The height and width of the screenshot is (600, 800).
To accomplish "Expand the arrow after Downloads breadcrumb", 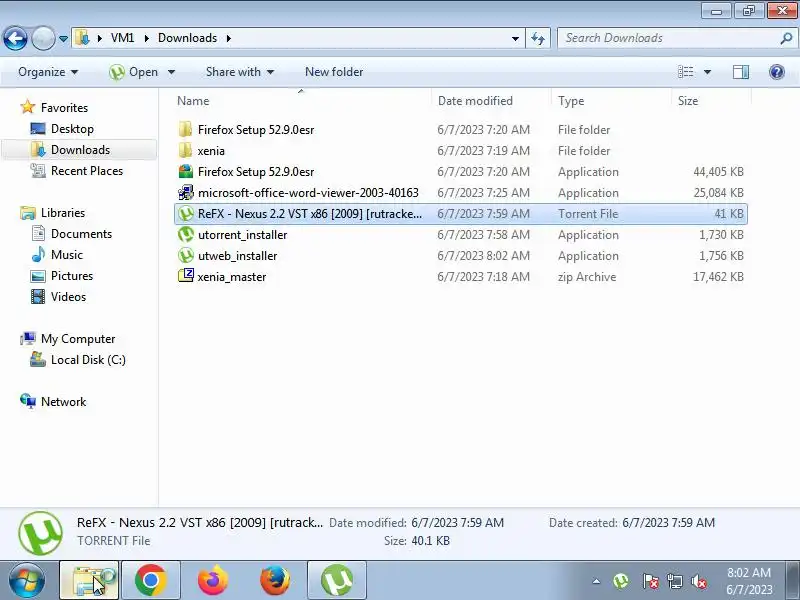I will (x=229, y=38).
